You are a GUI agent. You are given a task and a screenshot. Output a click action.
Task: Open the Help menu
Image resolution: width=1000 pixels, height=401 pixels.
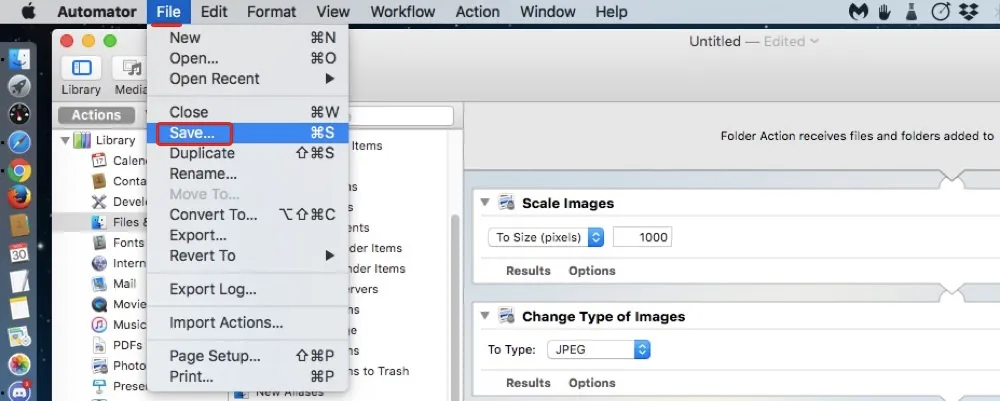(x=611, y=11)
